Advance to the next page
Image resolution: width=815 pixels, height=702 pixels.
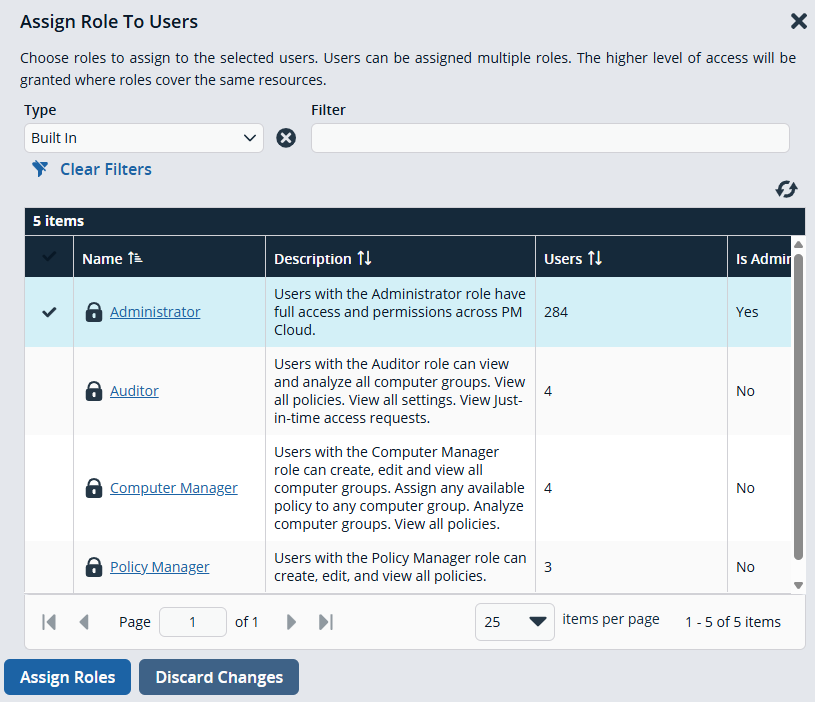click(x=291, y=621)
